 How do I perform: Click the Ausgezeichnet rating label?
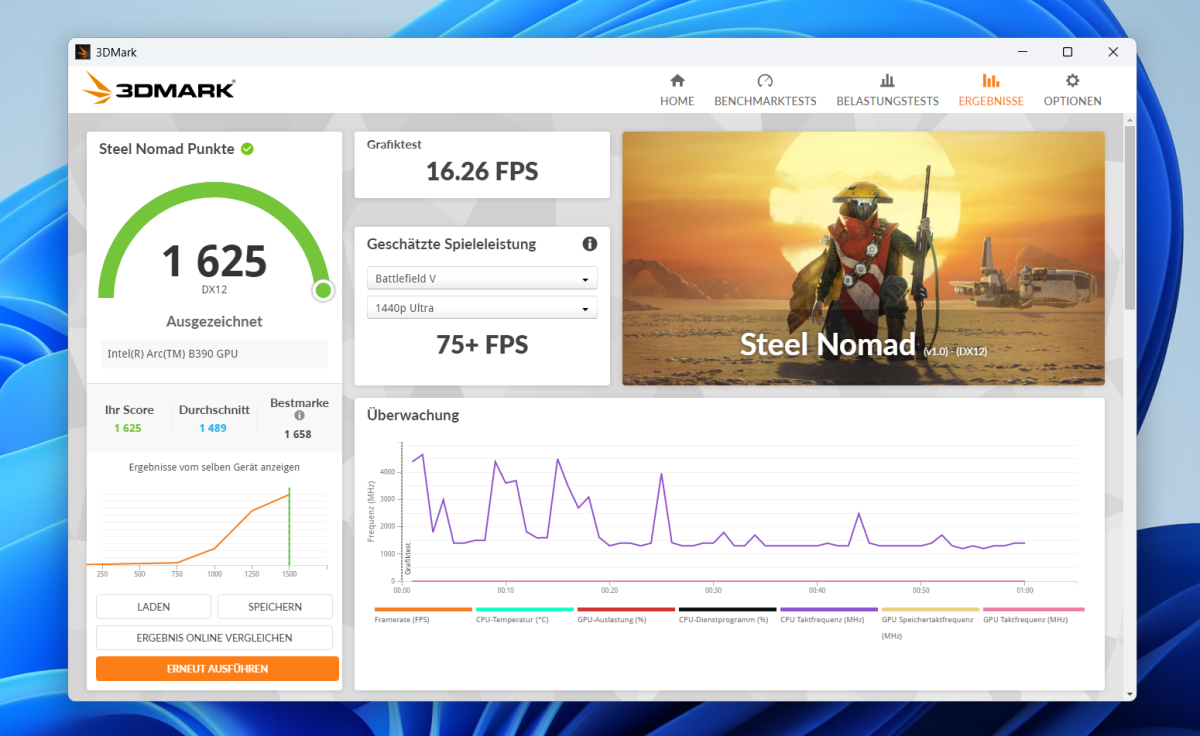click(x=214, y=322)
